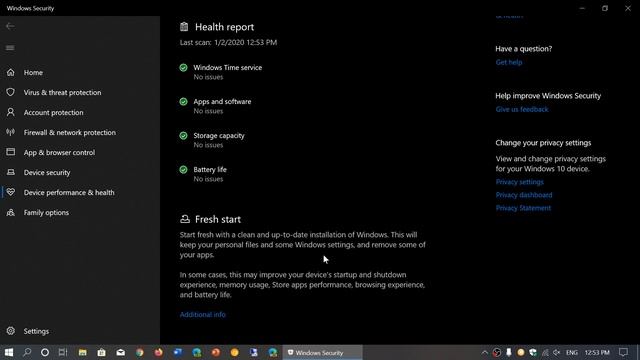Launch File Explorer from taskbar
Screen dimensions: 640x360
click(82, 352)
